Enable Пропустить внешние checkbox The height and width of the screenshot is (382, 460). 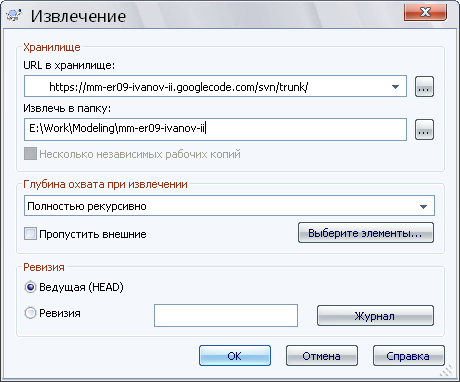[x=30, y=234]
